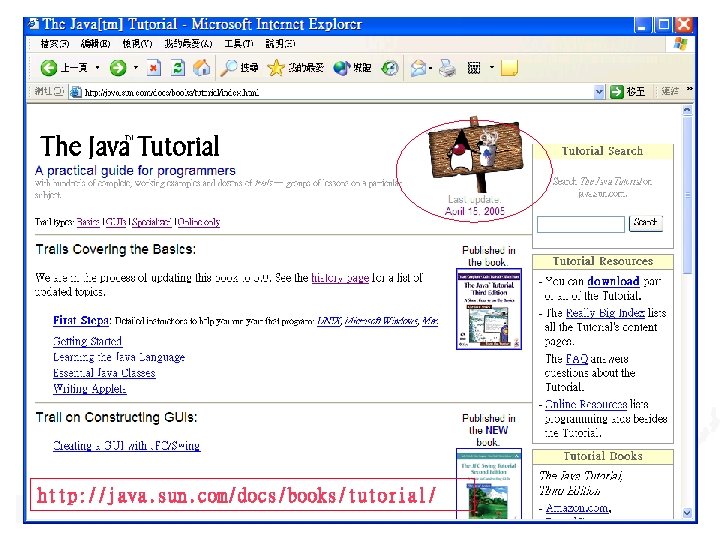Click the Tutorial Search button
Image resolution: width=720 pixels, height=540 pixels.
pyautogui.click(x=645, y=223)
